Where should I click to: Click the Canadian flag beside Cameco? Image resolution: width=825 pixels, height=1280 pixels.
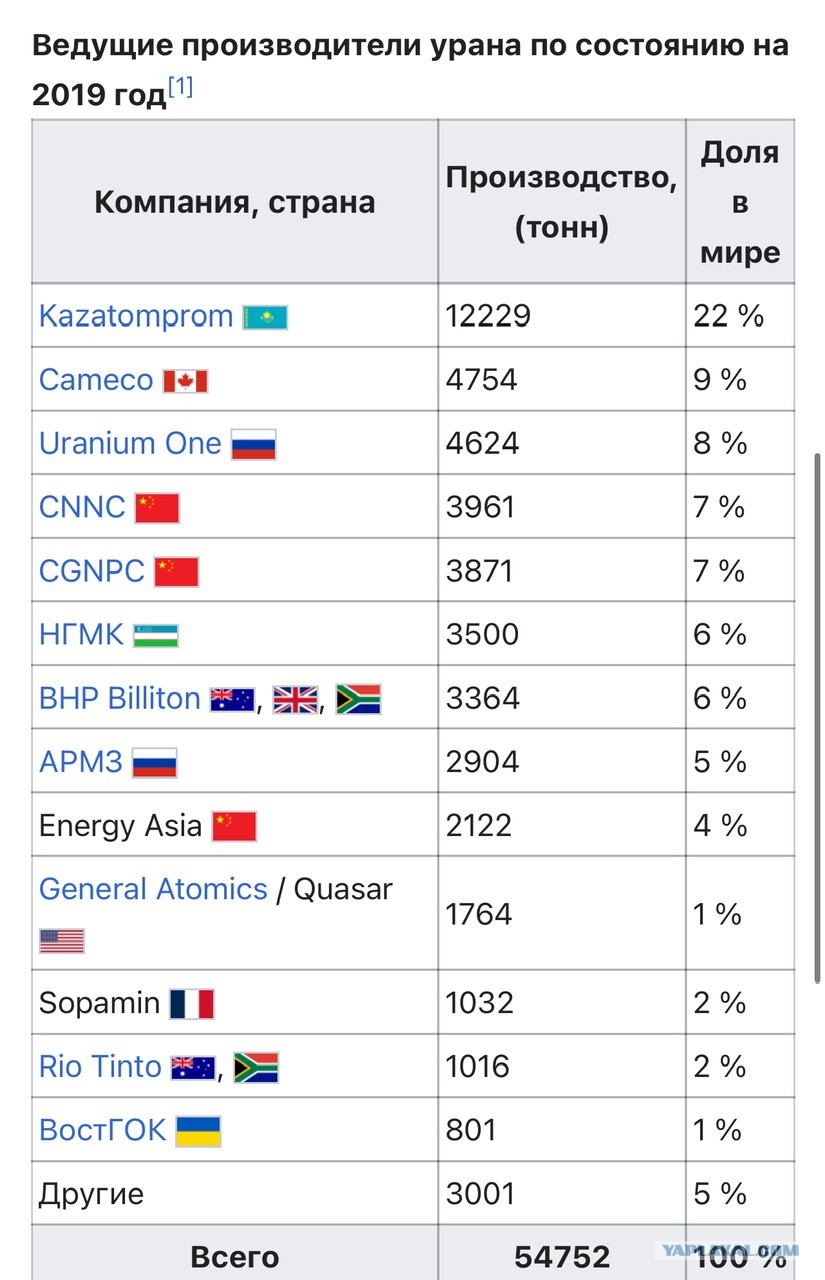tap(185, 381)
